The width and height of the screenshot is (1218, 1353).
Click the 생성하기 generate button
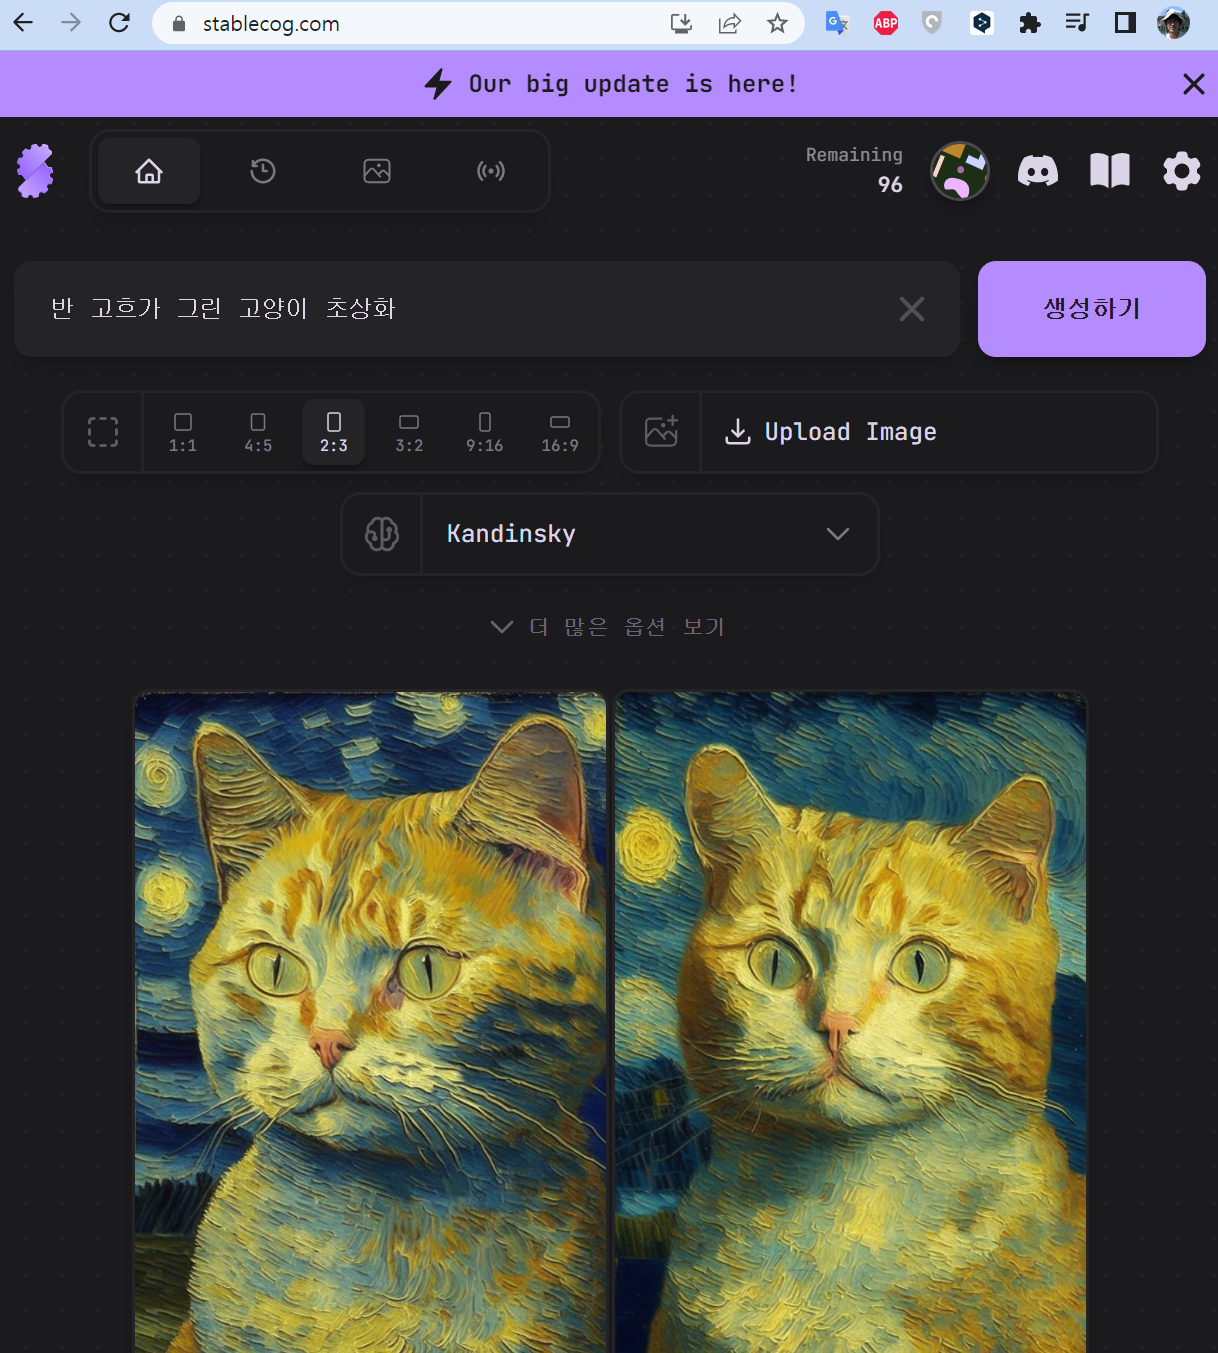1092,309
